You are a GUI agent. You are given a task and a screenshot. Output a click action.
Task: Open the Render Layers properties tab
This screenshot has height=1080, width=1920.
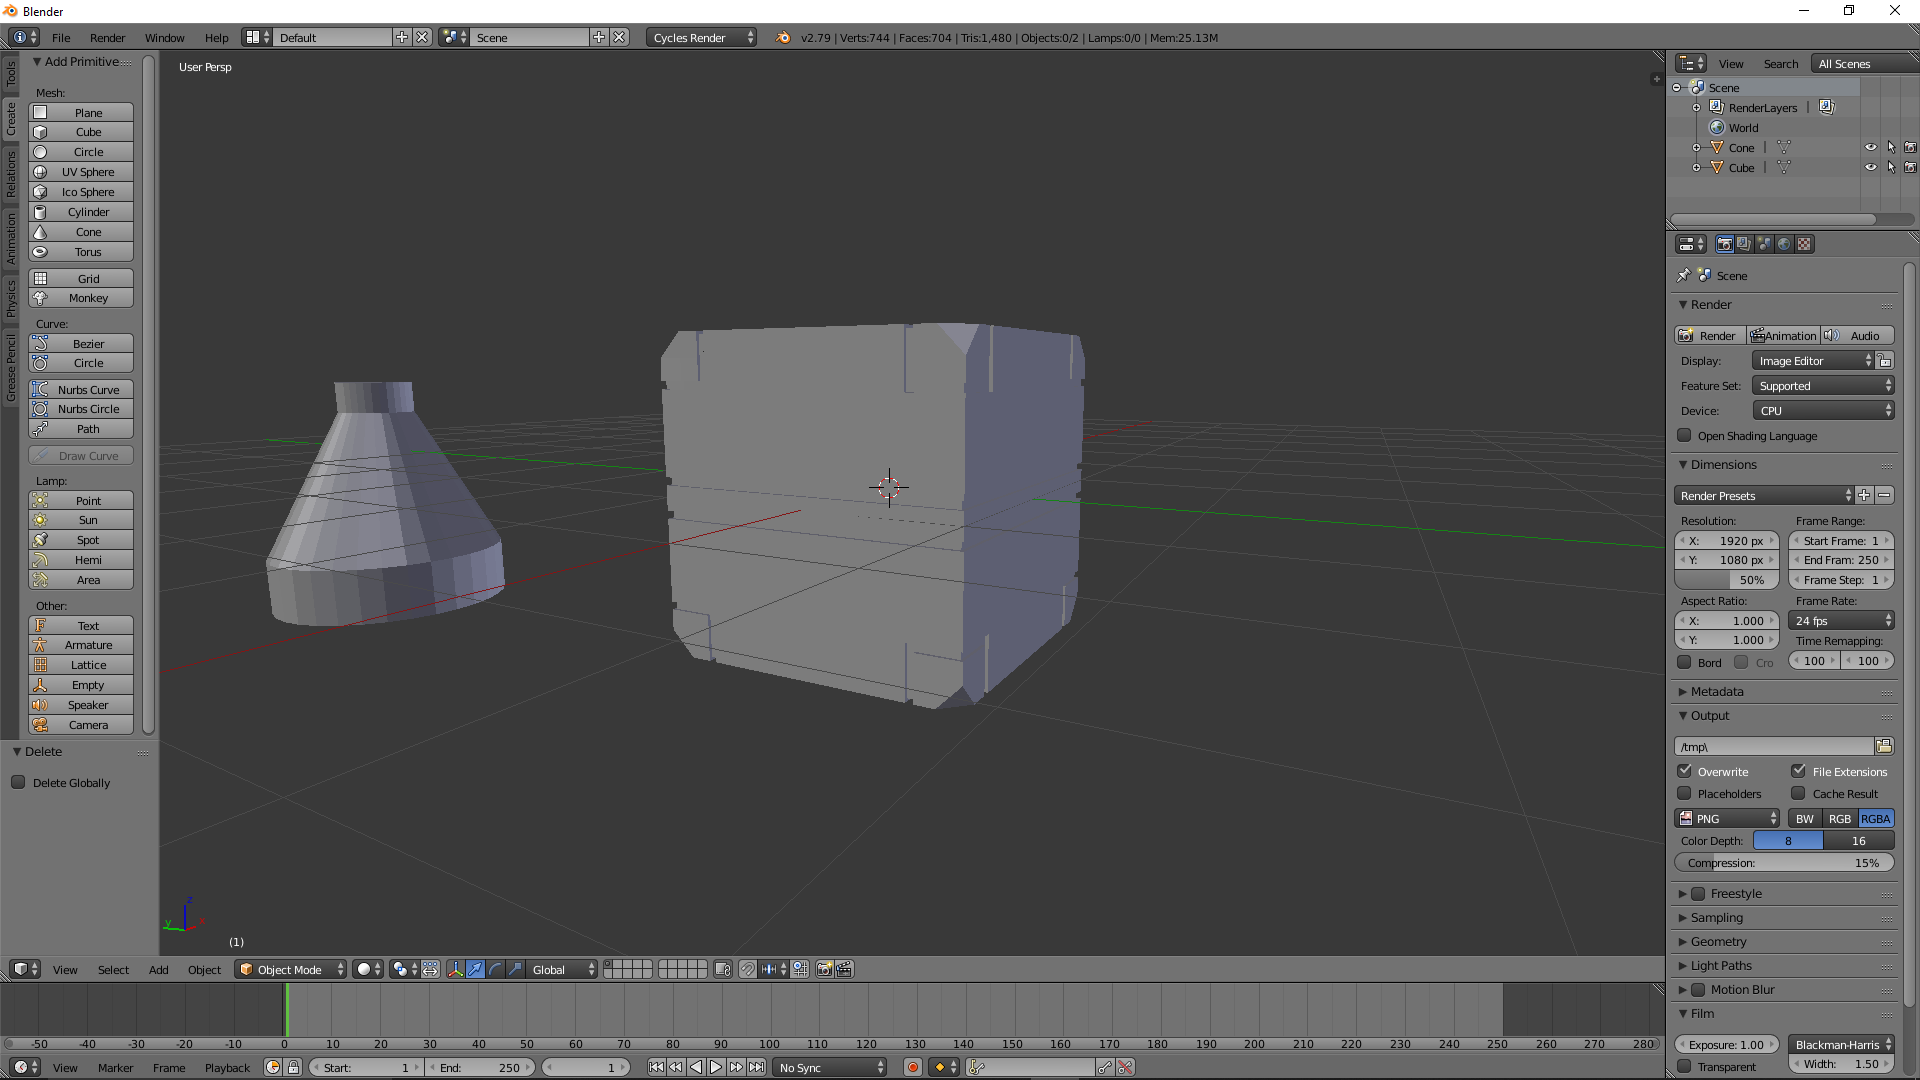[1743, 243]
